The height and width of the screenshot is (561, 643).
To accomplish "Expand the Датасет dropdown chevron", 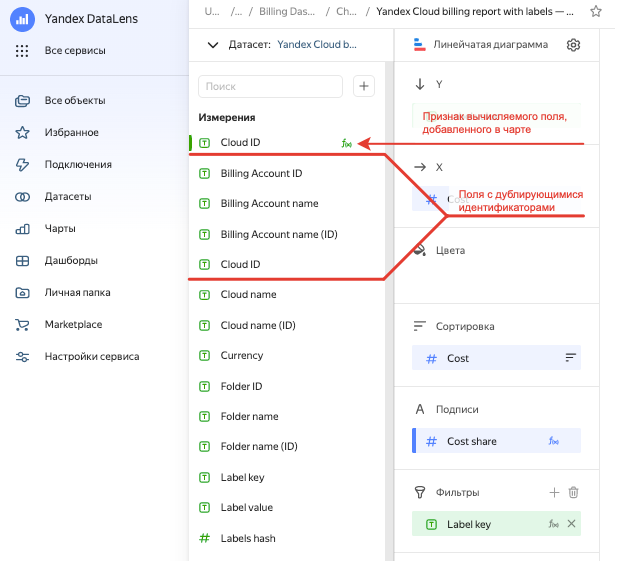I will 212,45.
